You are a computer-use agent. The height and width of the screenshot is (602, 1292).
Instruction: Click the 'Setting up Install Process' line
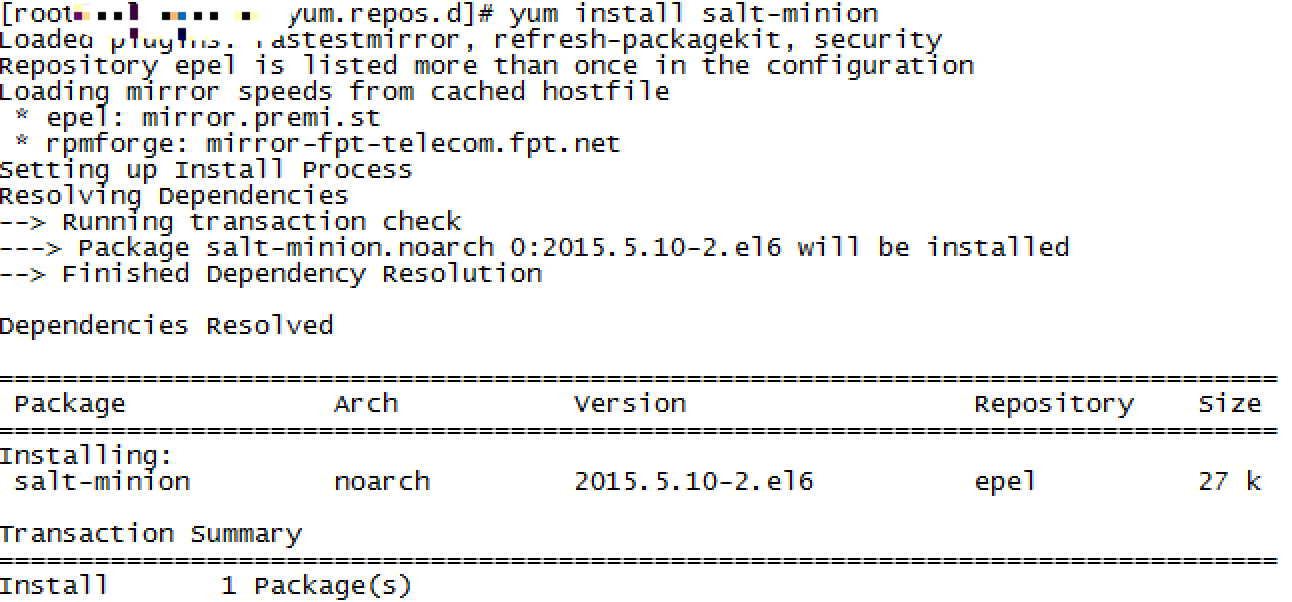pos(206,171)
